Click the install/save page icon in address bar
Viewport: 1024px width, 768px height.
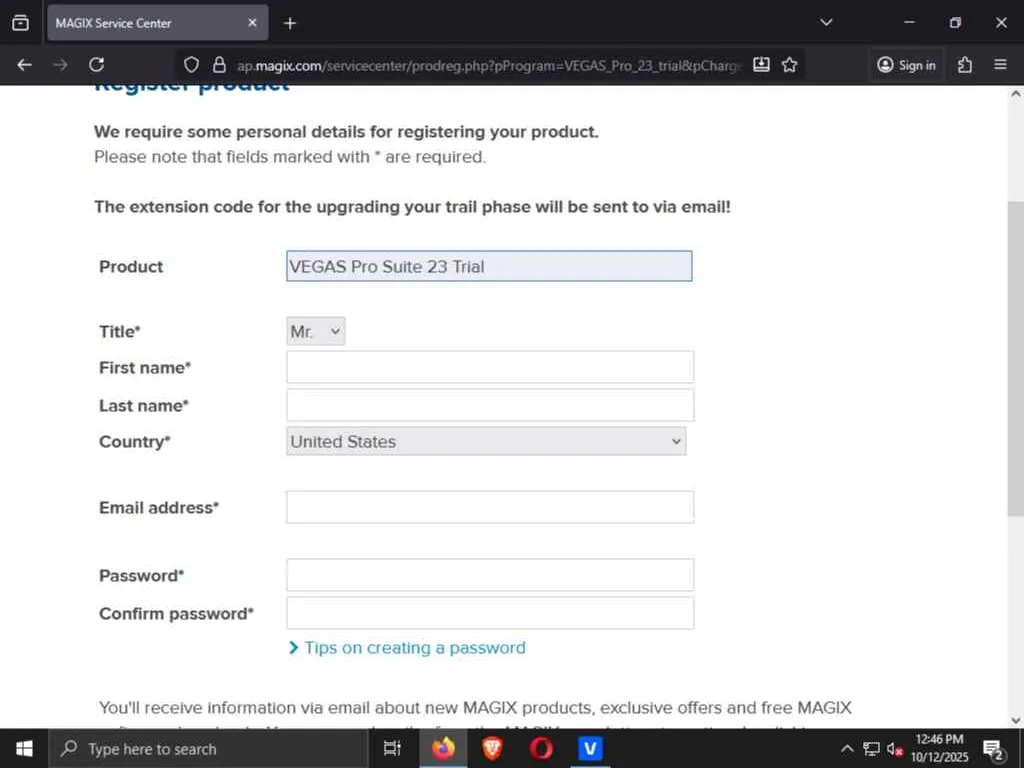tap(761, 65)
